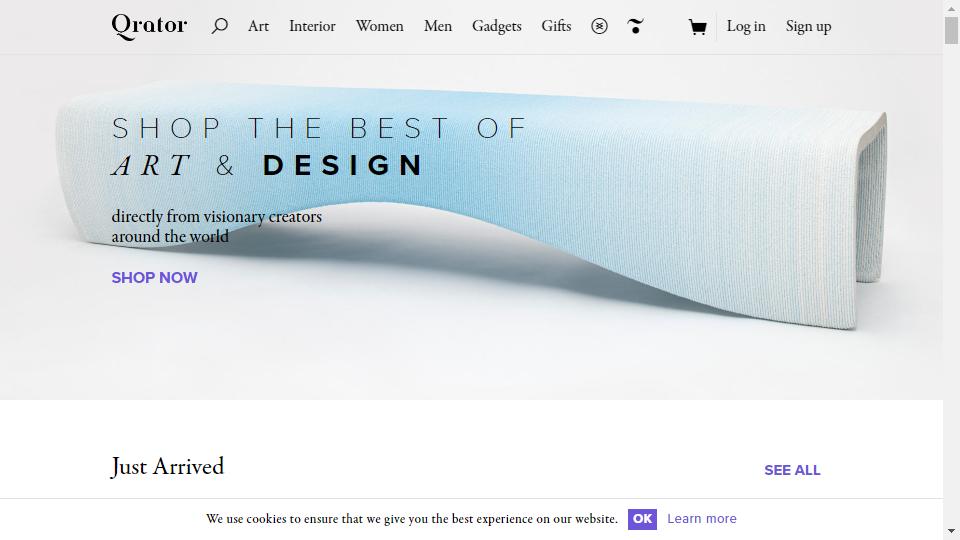Click the swirl icon beside the cart
The height and width of the screenshot is (540, 960).
point(636,26)
